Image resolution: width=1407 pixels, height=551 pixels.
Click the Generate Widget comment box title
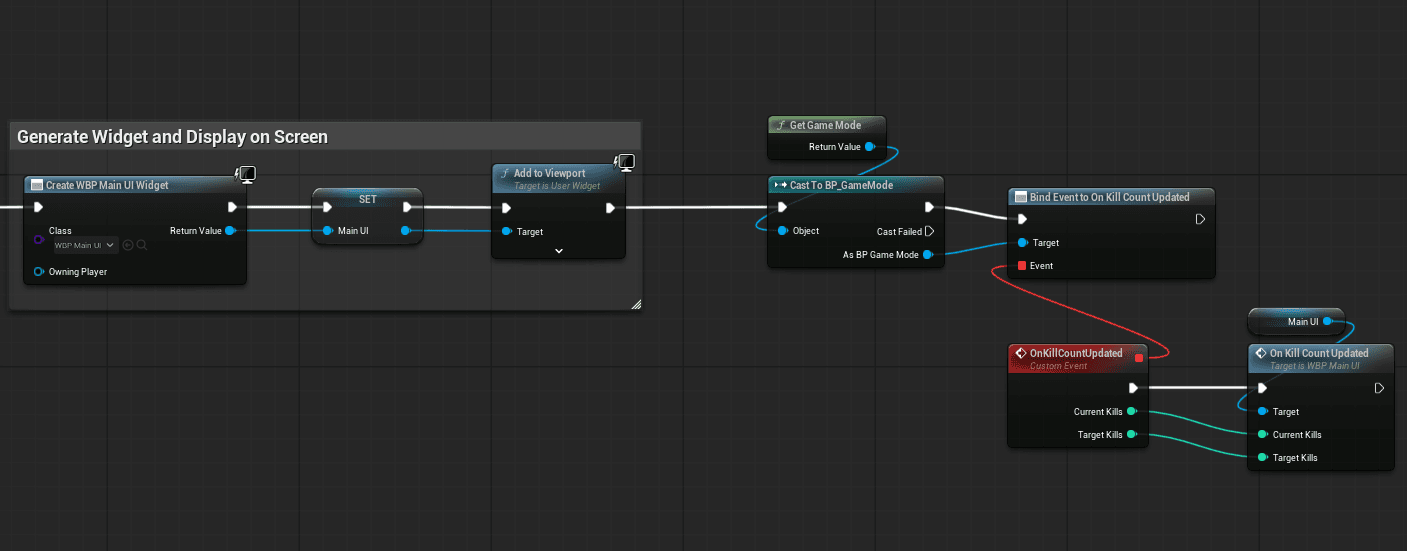(x=172, y=137)
